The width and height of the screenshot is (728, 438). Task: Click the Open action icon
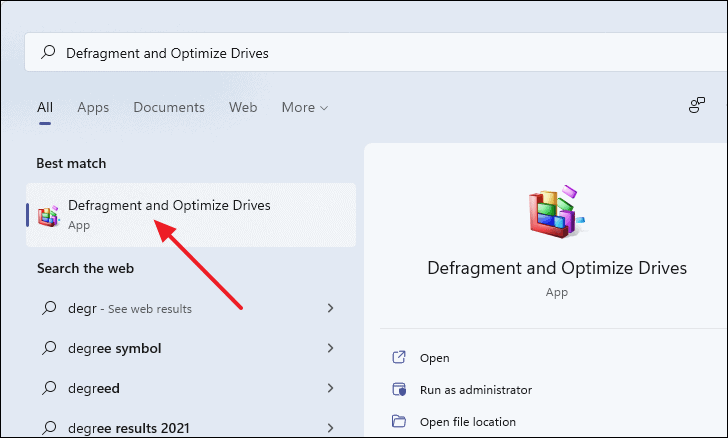[399, 357]
